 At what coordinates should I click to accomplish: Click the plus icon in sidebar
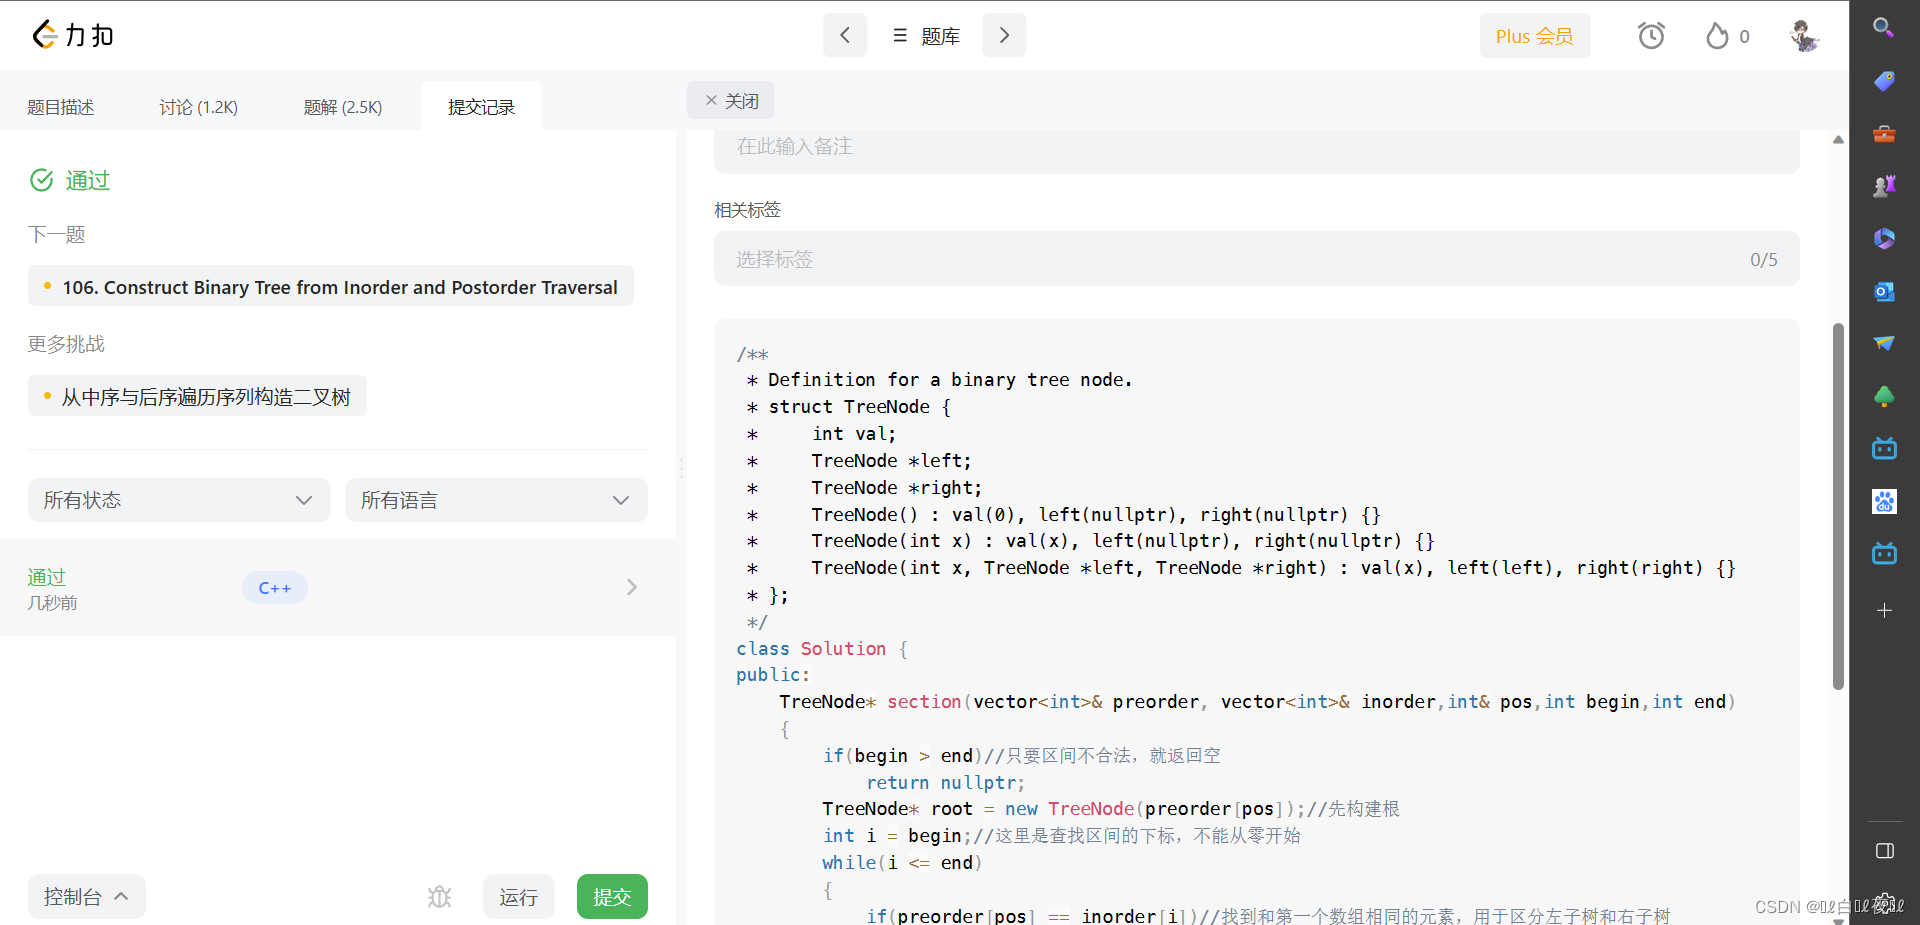[x=1884, y=610]
